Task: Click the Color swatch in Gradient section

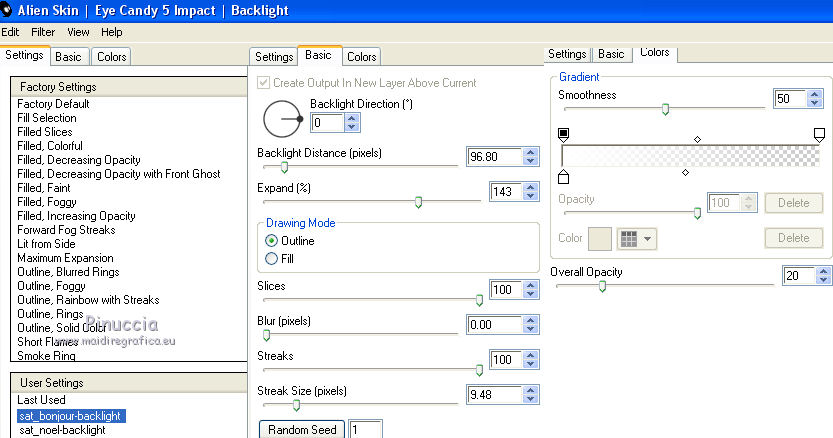Action: 600,239
